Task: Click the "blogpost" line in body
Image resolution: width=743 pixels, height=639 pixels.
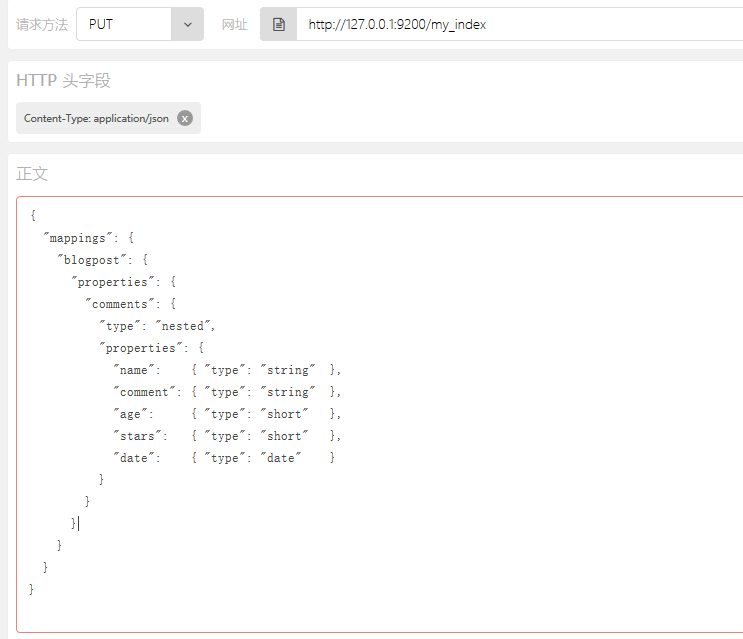Action: (103, 260)
